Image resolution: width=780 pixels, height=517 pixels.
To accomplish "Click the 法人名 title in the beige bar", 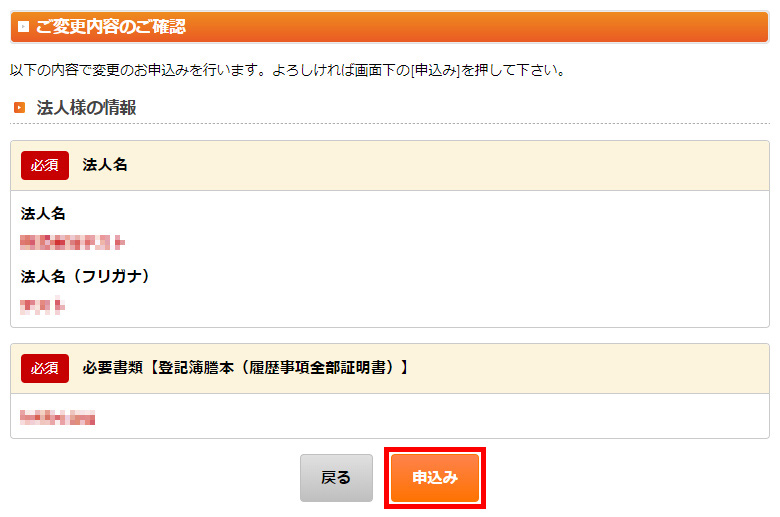I will pyautogui.click(x=105, y=166).
